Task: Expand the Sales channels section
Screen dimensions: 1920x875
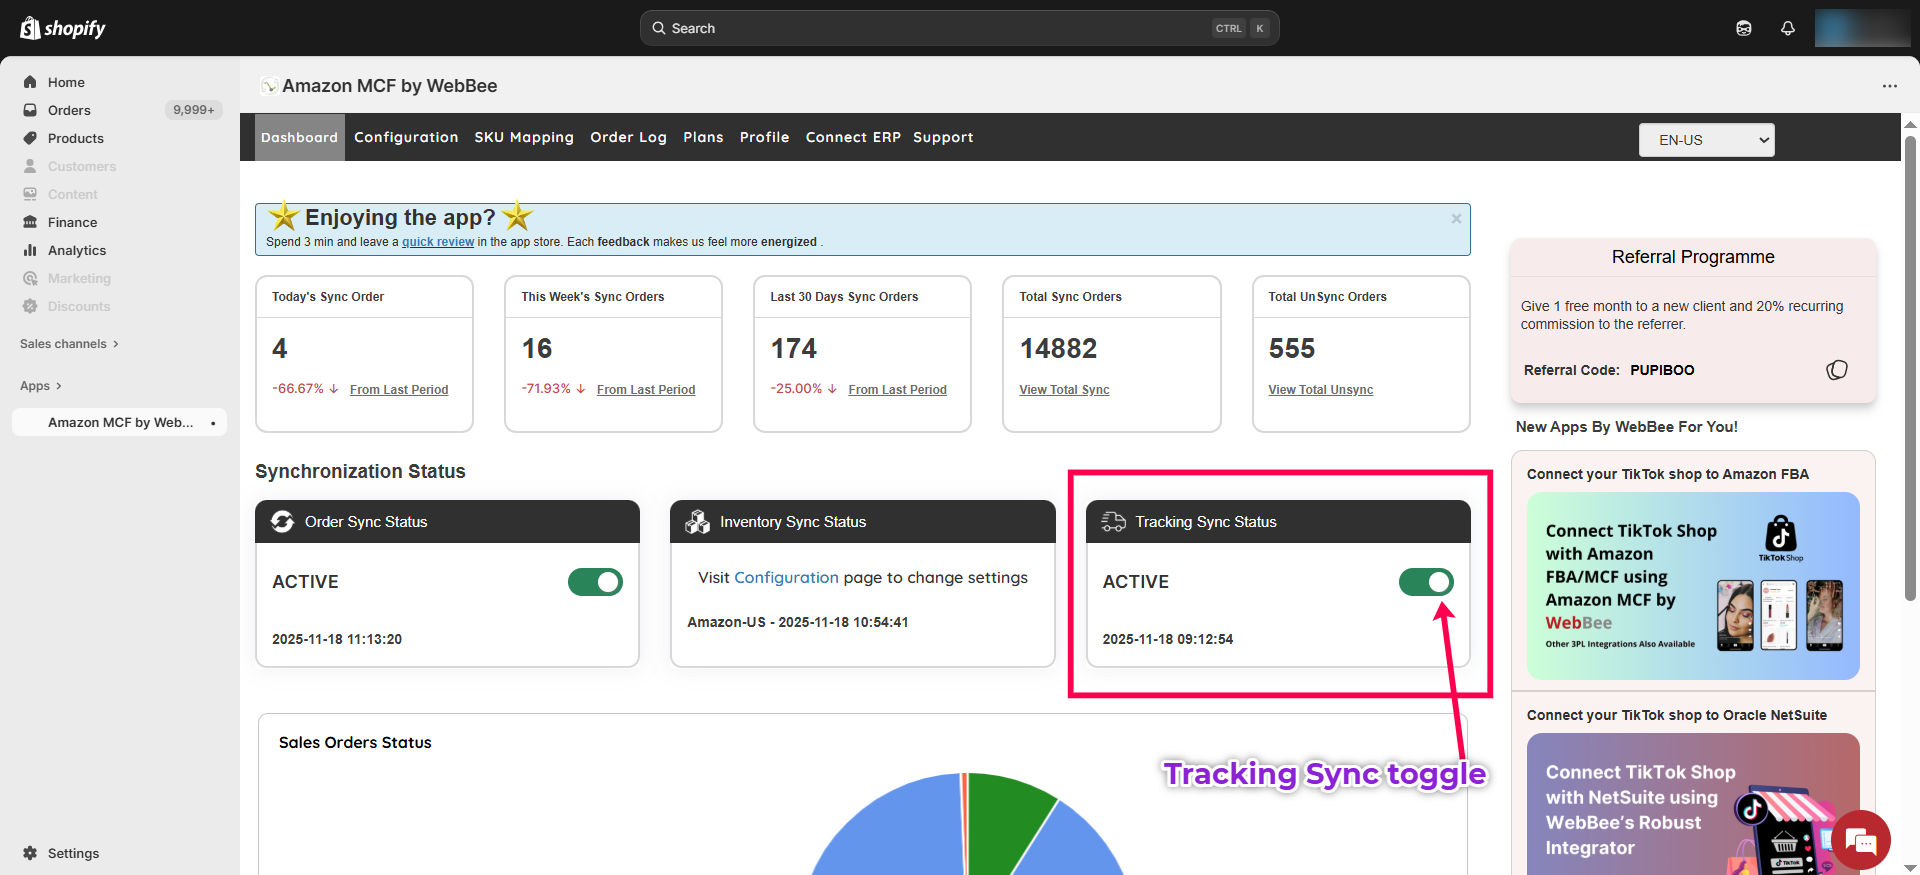Action: pos(68,344)
